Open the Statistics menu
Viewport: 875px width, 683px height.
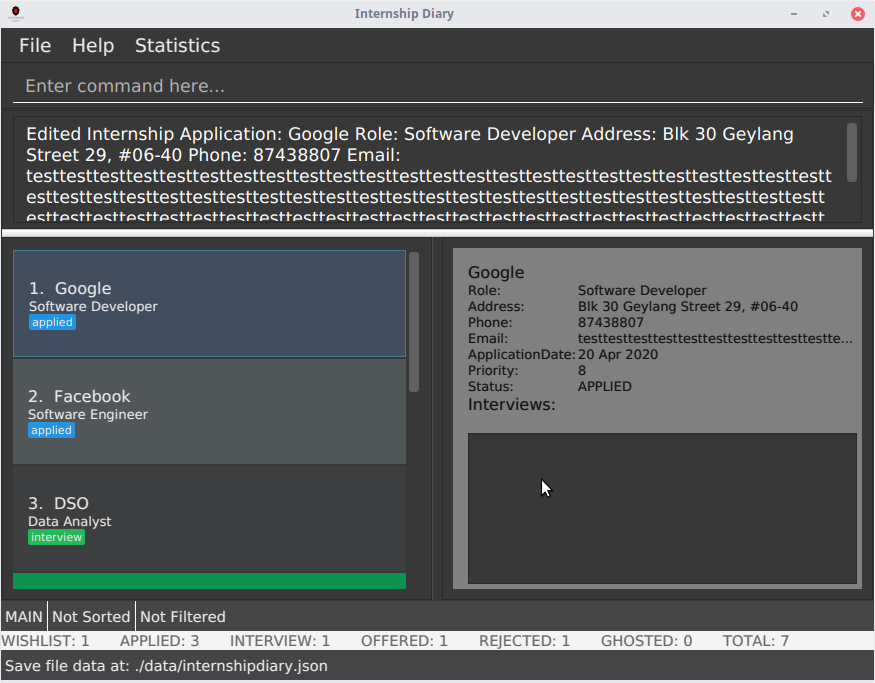[x=177, y=46]
